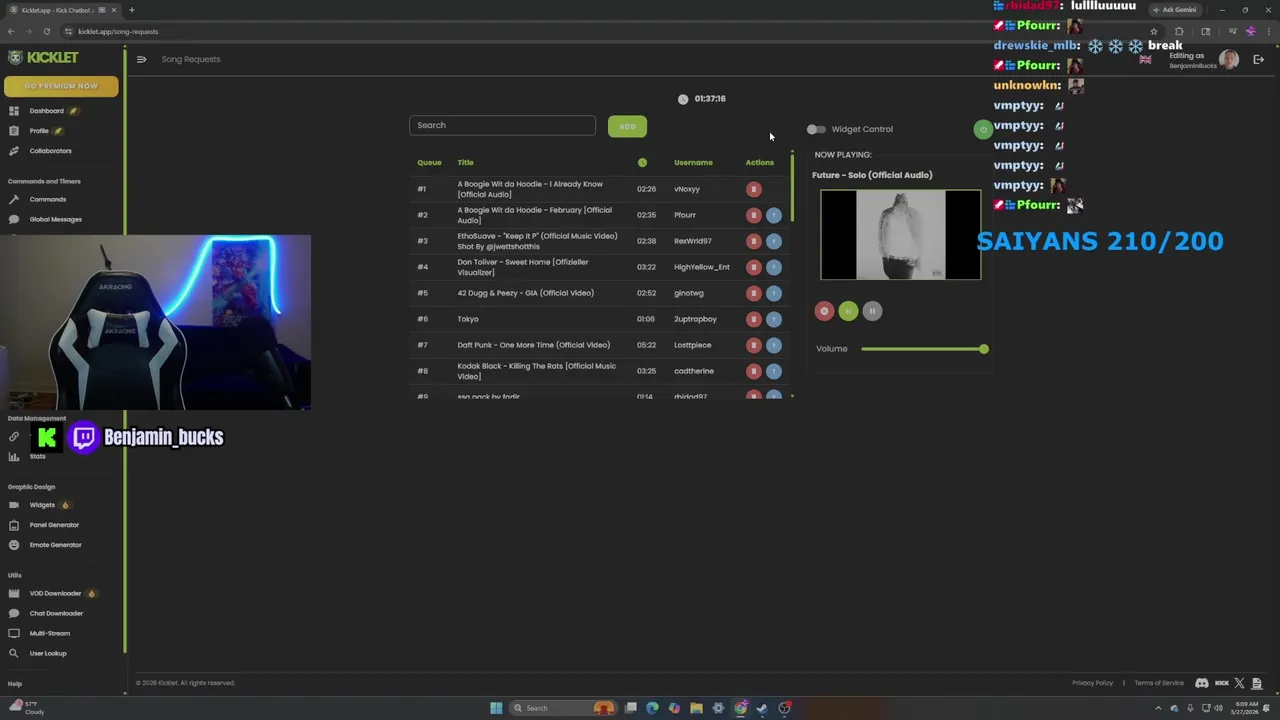
Task: Open Chat Downloader utility
Action: pyautogui.click(x=56, y=613)
